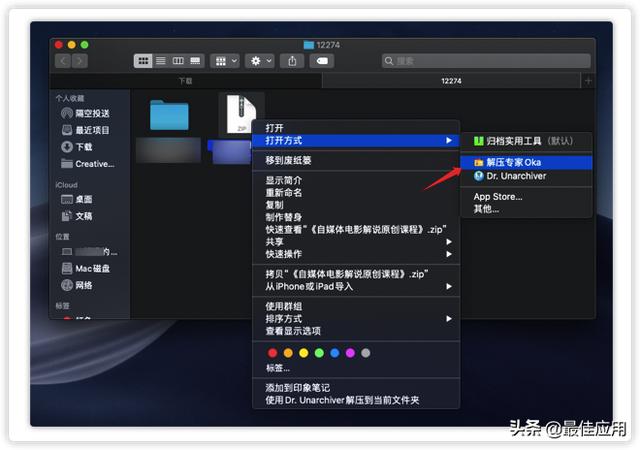Image resolution: width=640 pixels, height=450 pixels.
Task: Choose App Store... in the submenu
Action: pyautogui.click(x=526, y=196)
